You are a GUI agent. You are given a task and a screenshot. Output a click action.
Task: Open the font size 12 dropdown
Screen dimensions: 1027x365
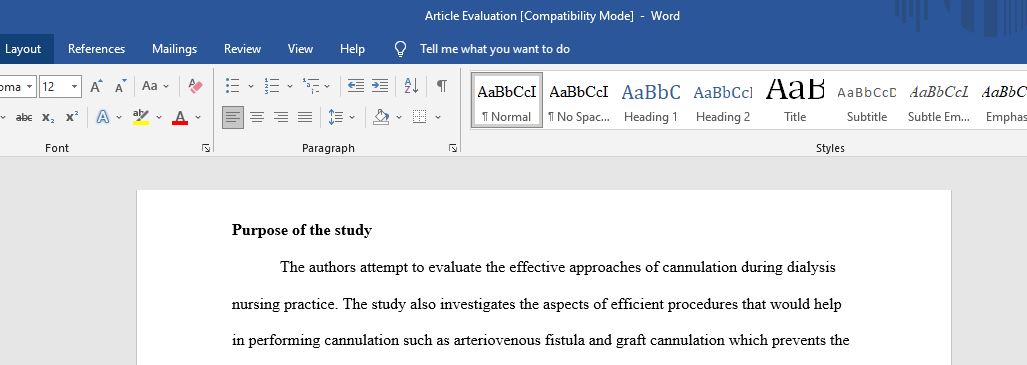click(x=75, y=86)
